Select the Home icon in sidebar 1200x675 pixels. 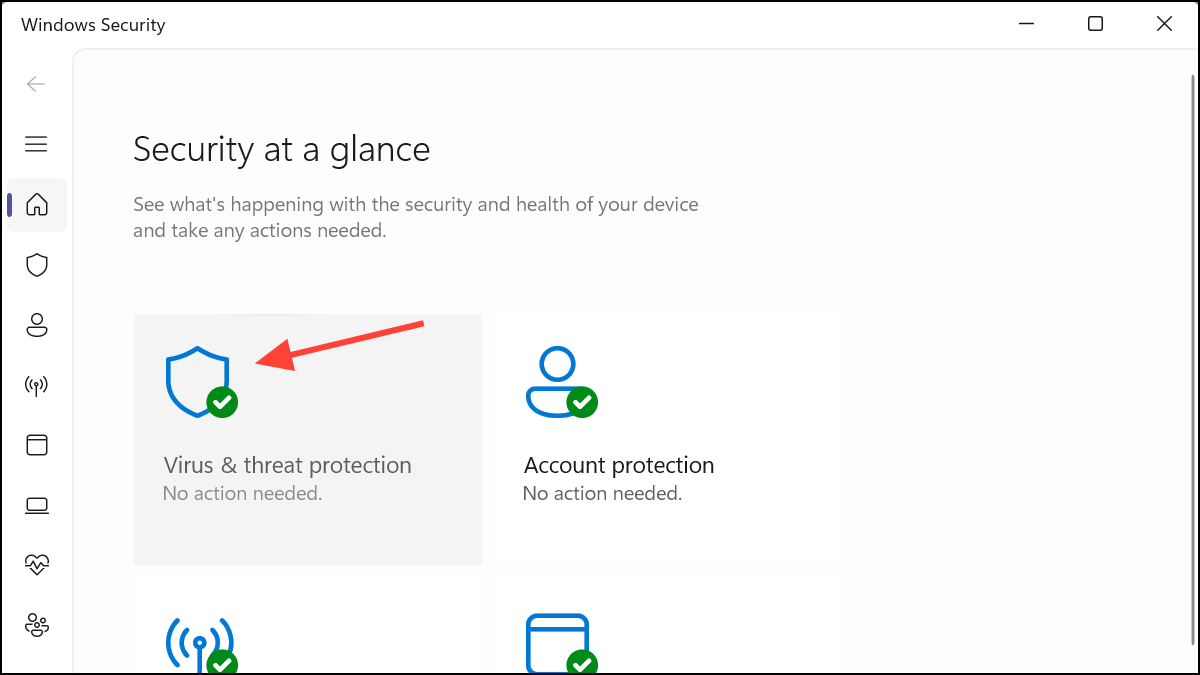37,205
